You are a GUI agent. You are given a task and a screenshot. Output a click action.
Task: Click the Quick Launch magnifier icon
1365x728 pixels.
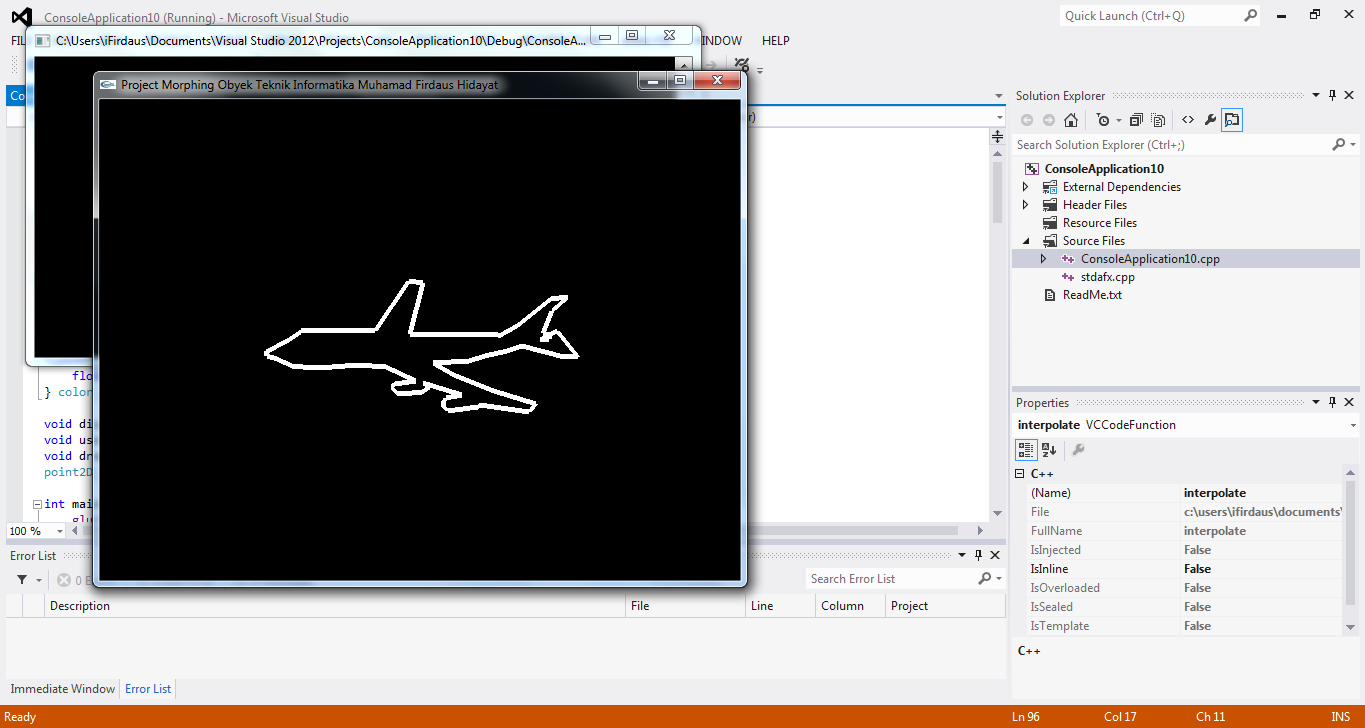pos(1250,16)
